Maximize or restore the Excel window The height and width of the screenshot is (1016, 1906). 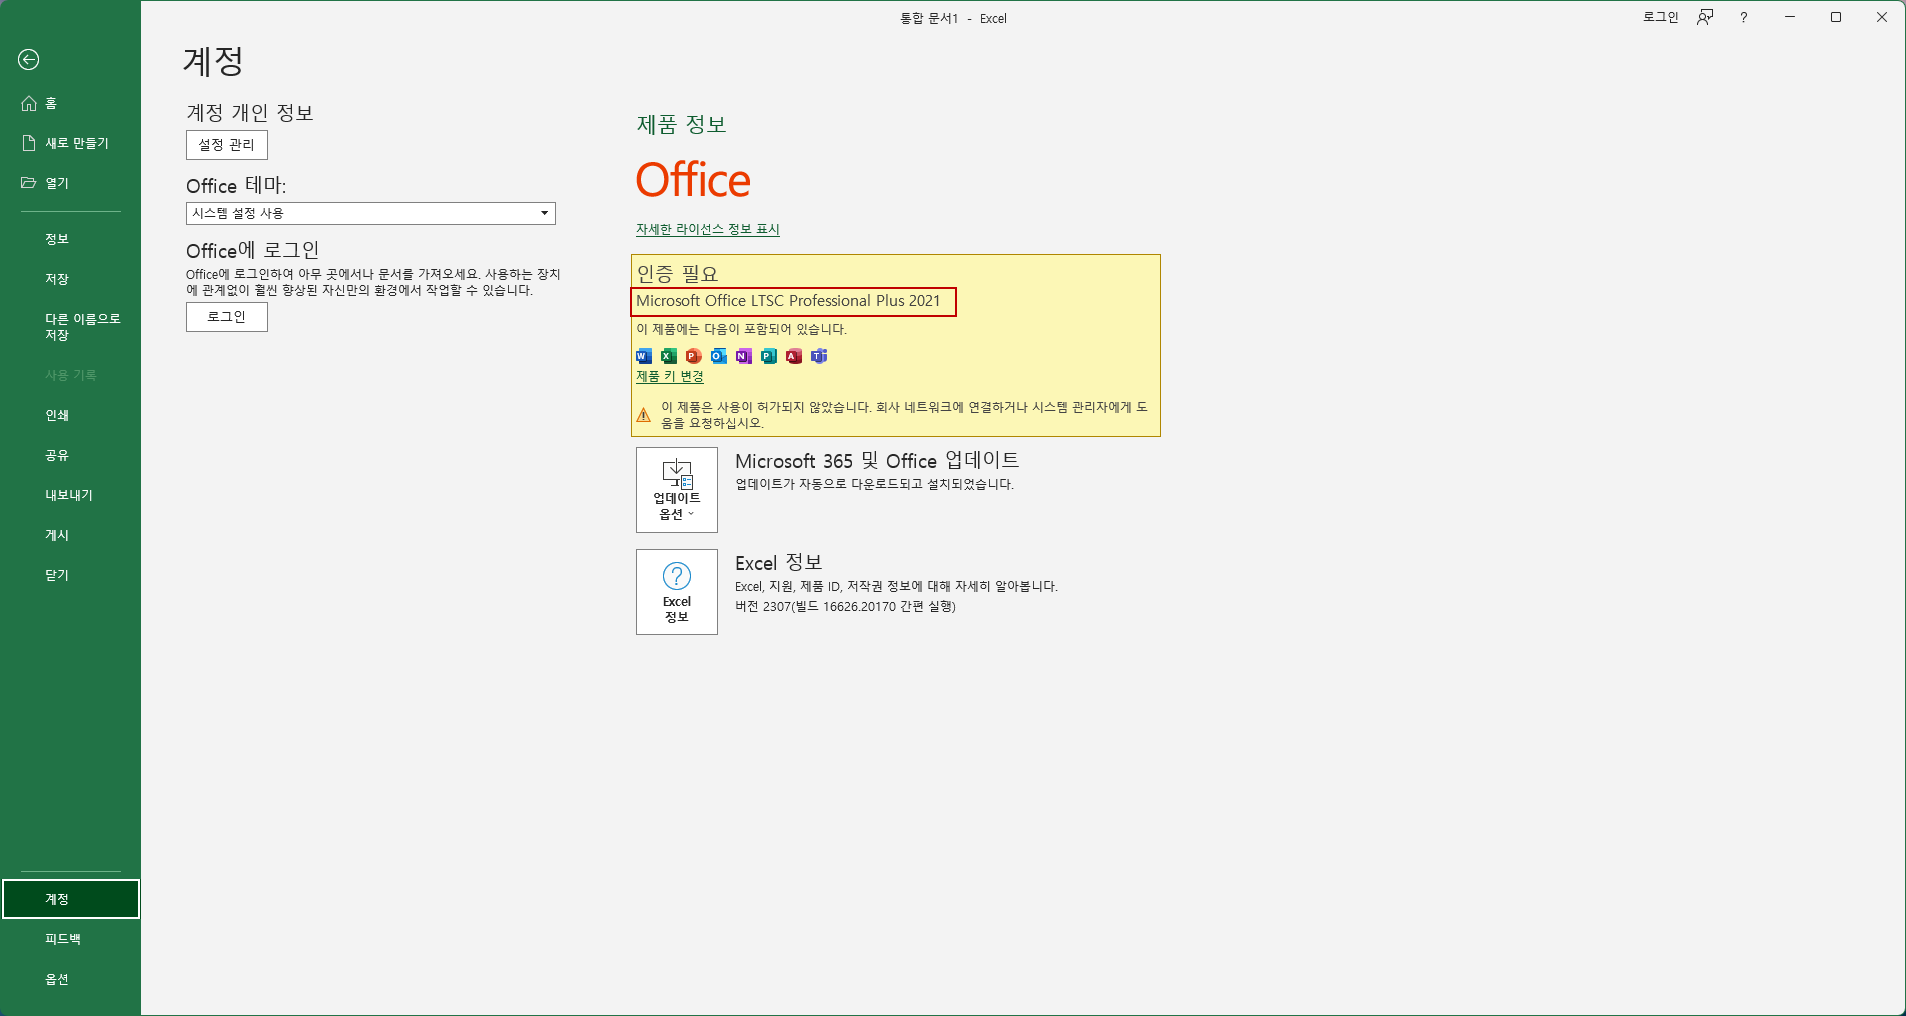click(1836, 17)
